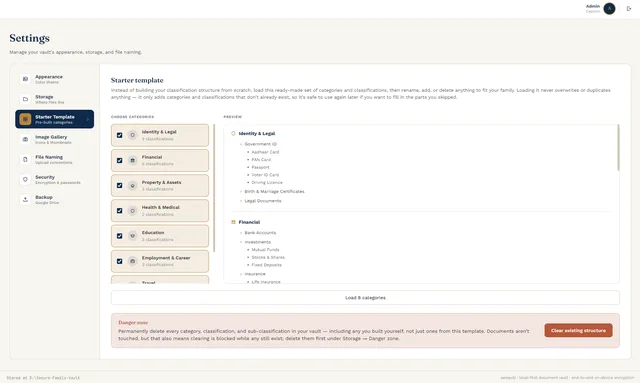Open the Image Gallery settings tab
Image resolution: width=640 pixels, height=383 pixels.
tap(55, 139)
